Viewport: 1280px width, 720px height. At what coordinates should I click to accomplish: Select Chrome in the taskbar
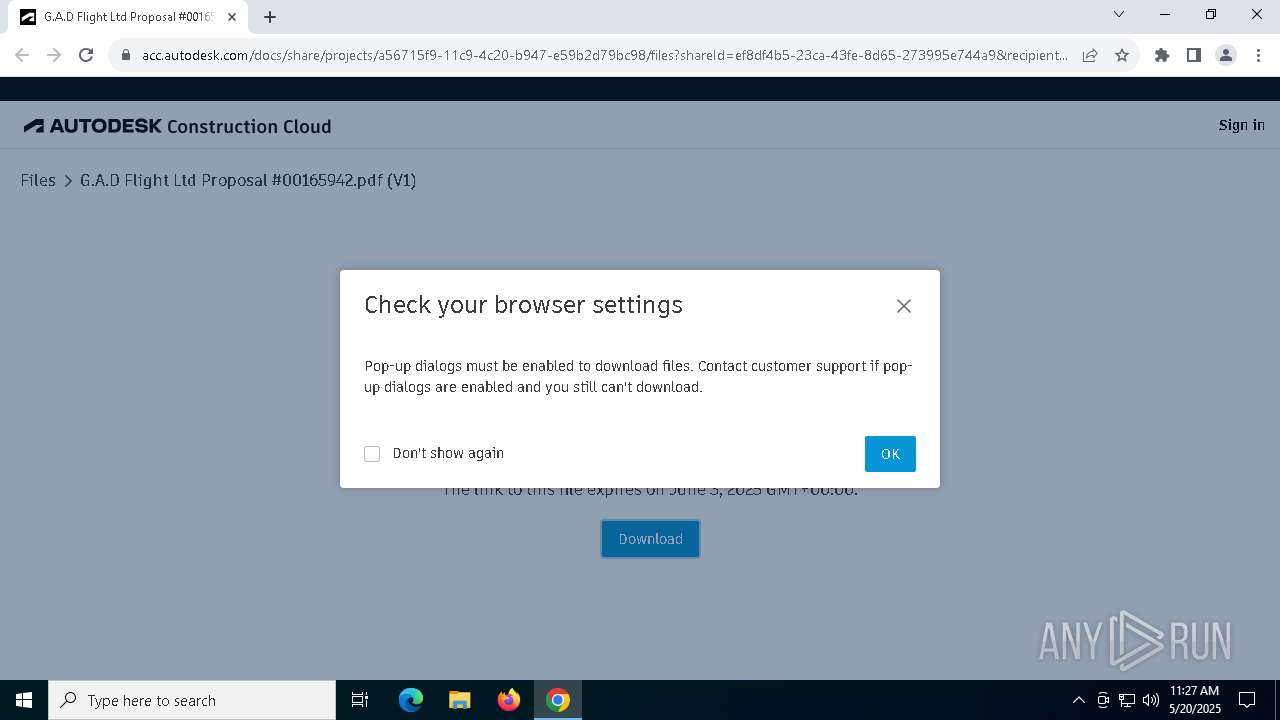coord(558,700)
